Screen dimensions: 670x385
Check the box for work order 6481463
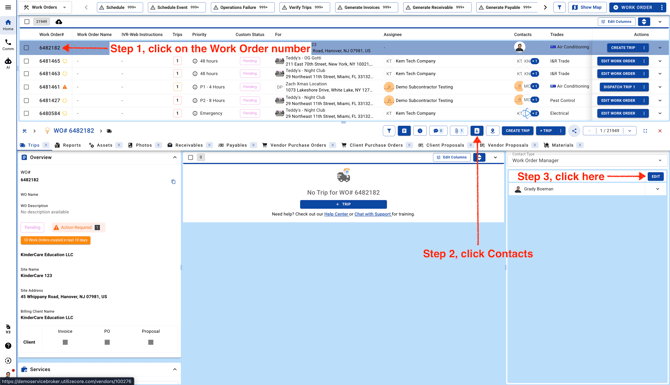click(x=26, y=73)
